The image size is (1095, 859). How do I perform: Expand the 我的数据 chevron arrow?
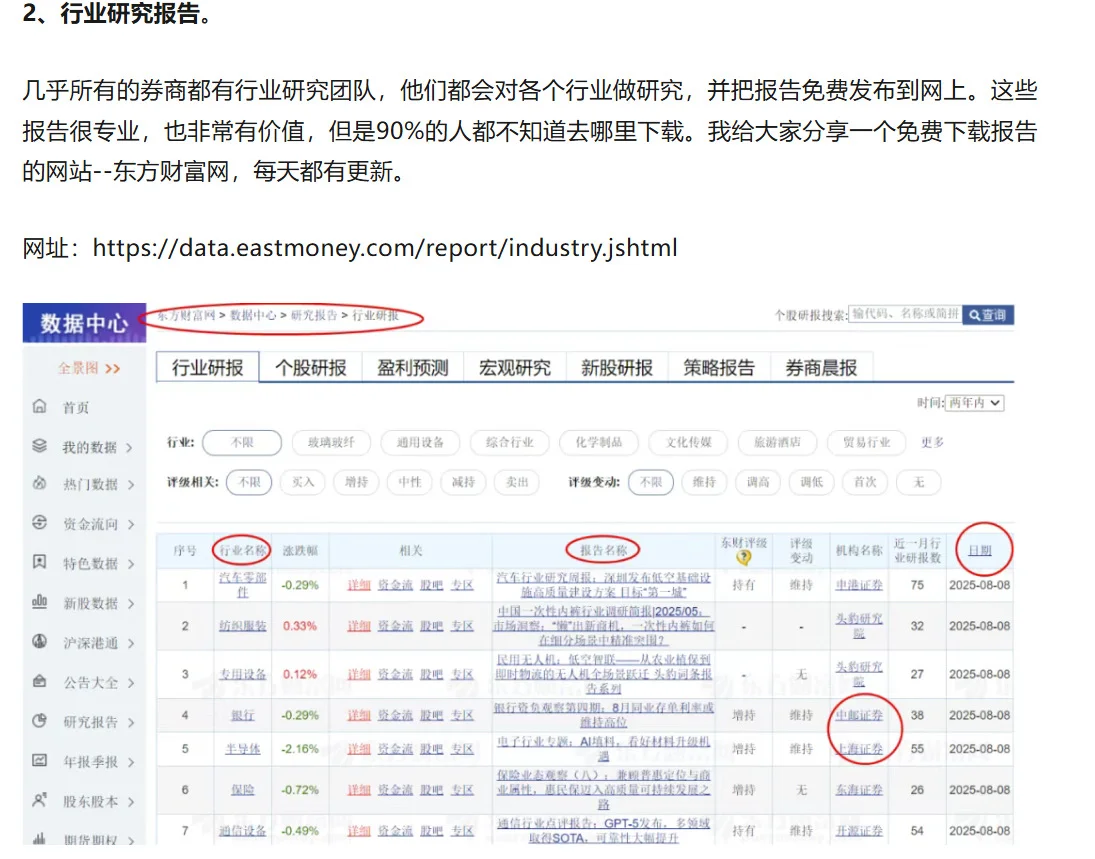[x=129, y=448]
